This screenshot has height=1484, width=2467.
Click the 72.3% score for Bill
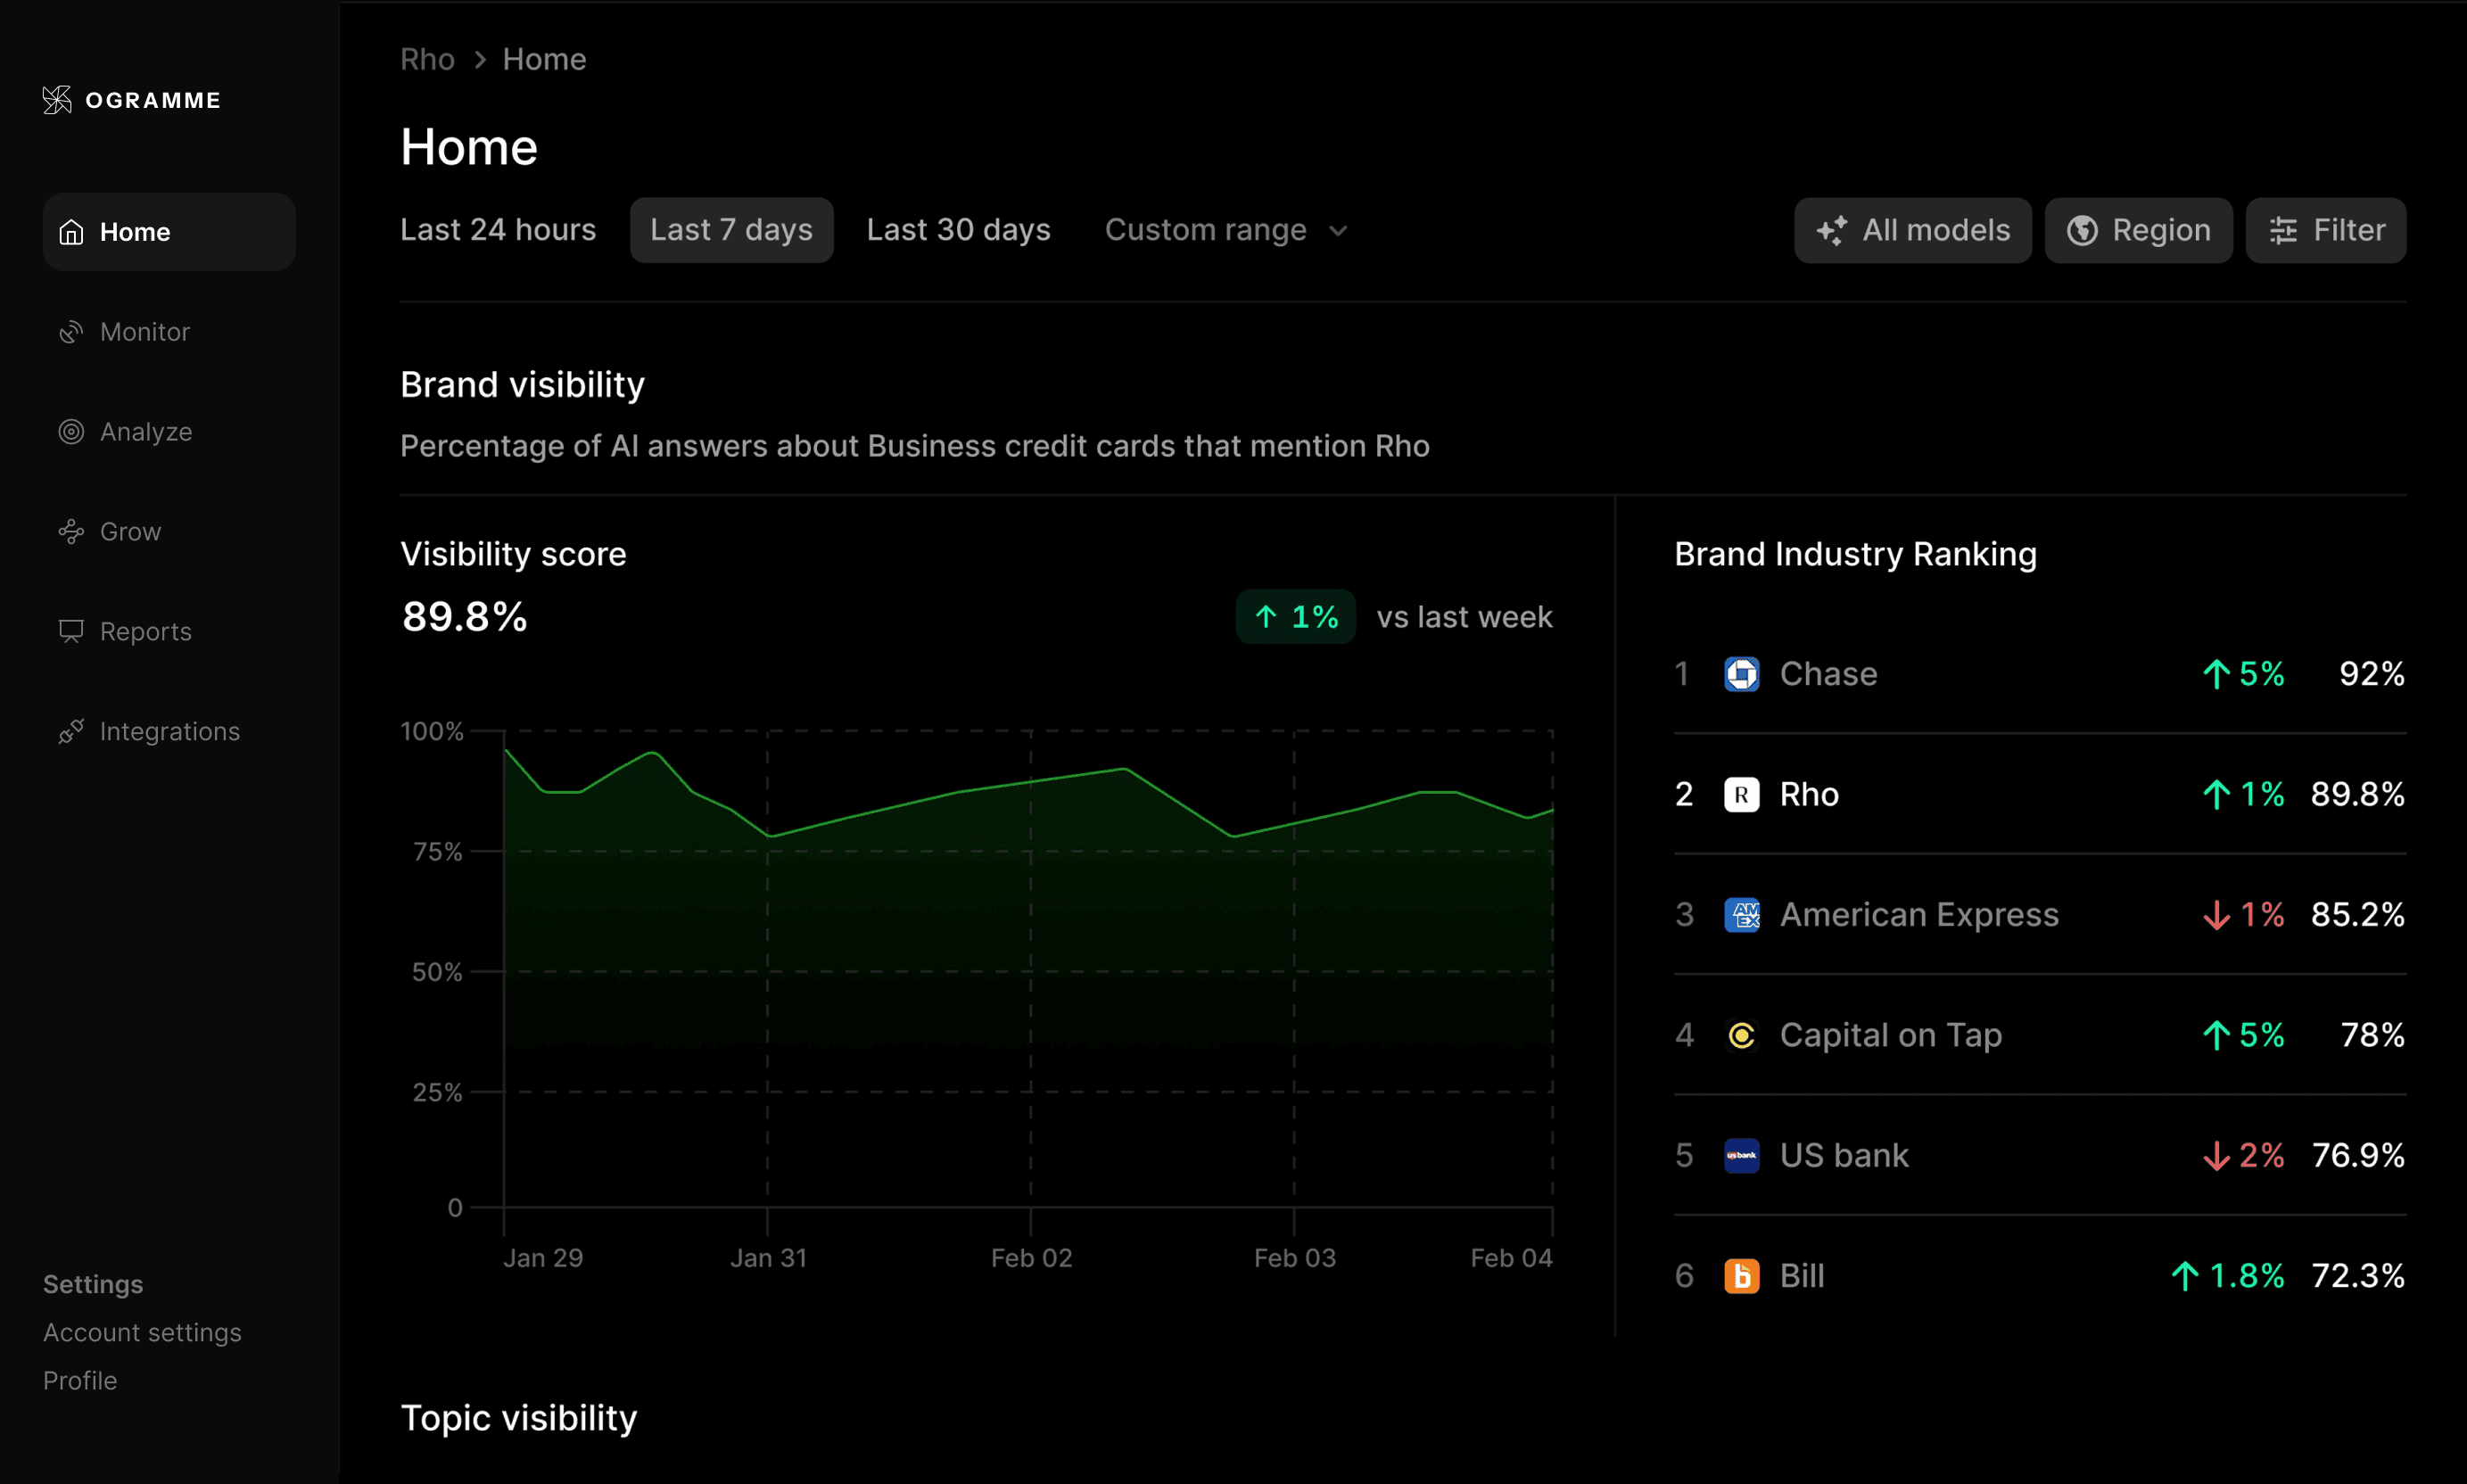click(x=2357, y=1276)
